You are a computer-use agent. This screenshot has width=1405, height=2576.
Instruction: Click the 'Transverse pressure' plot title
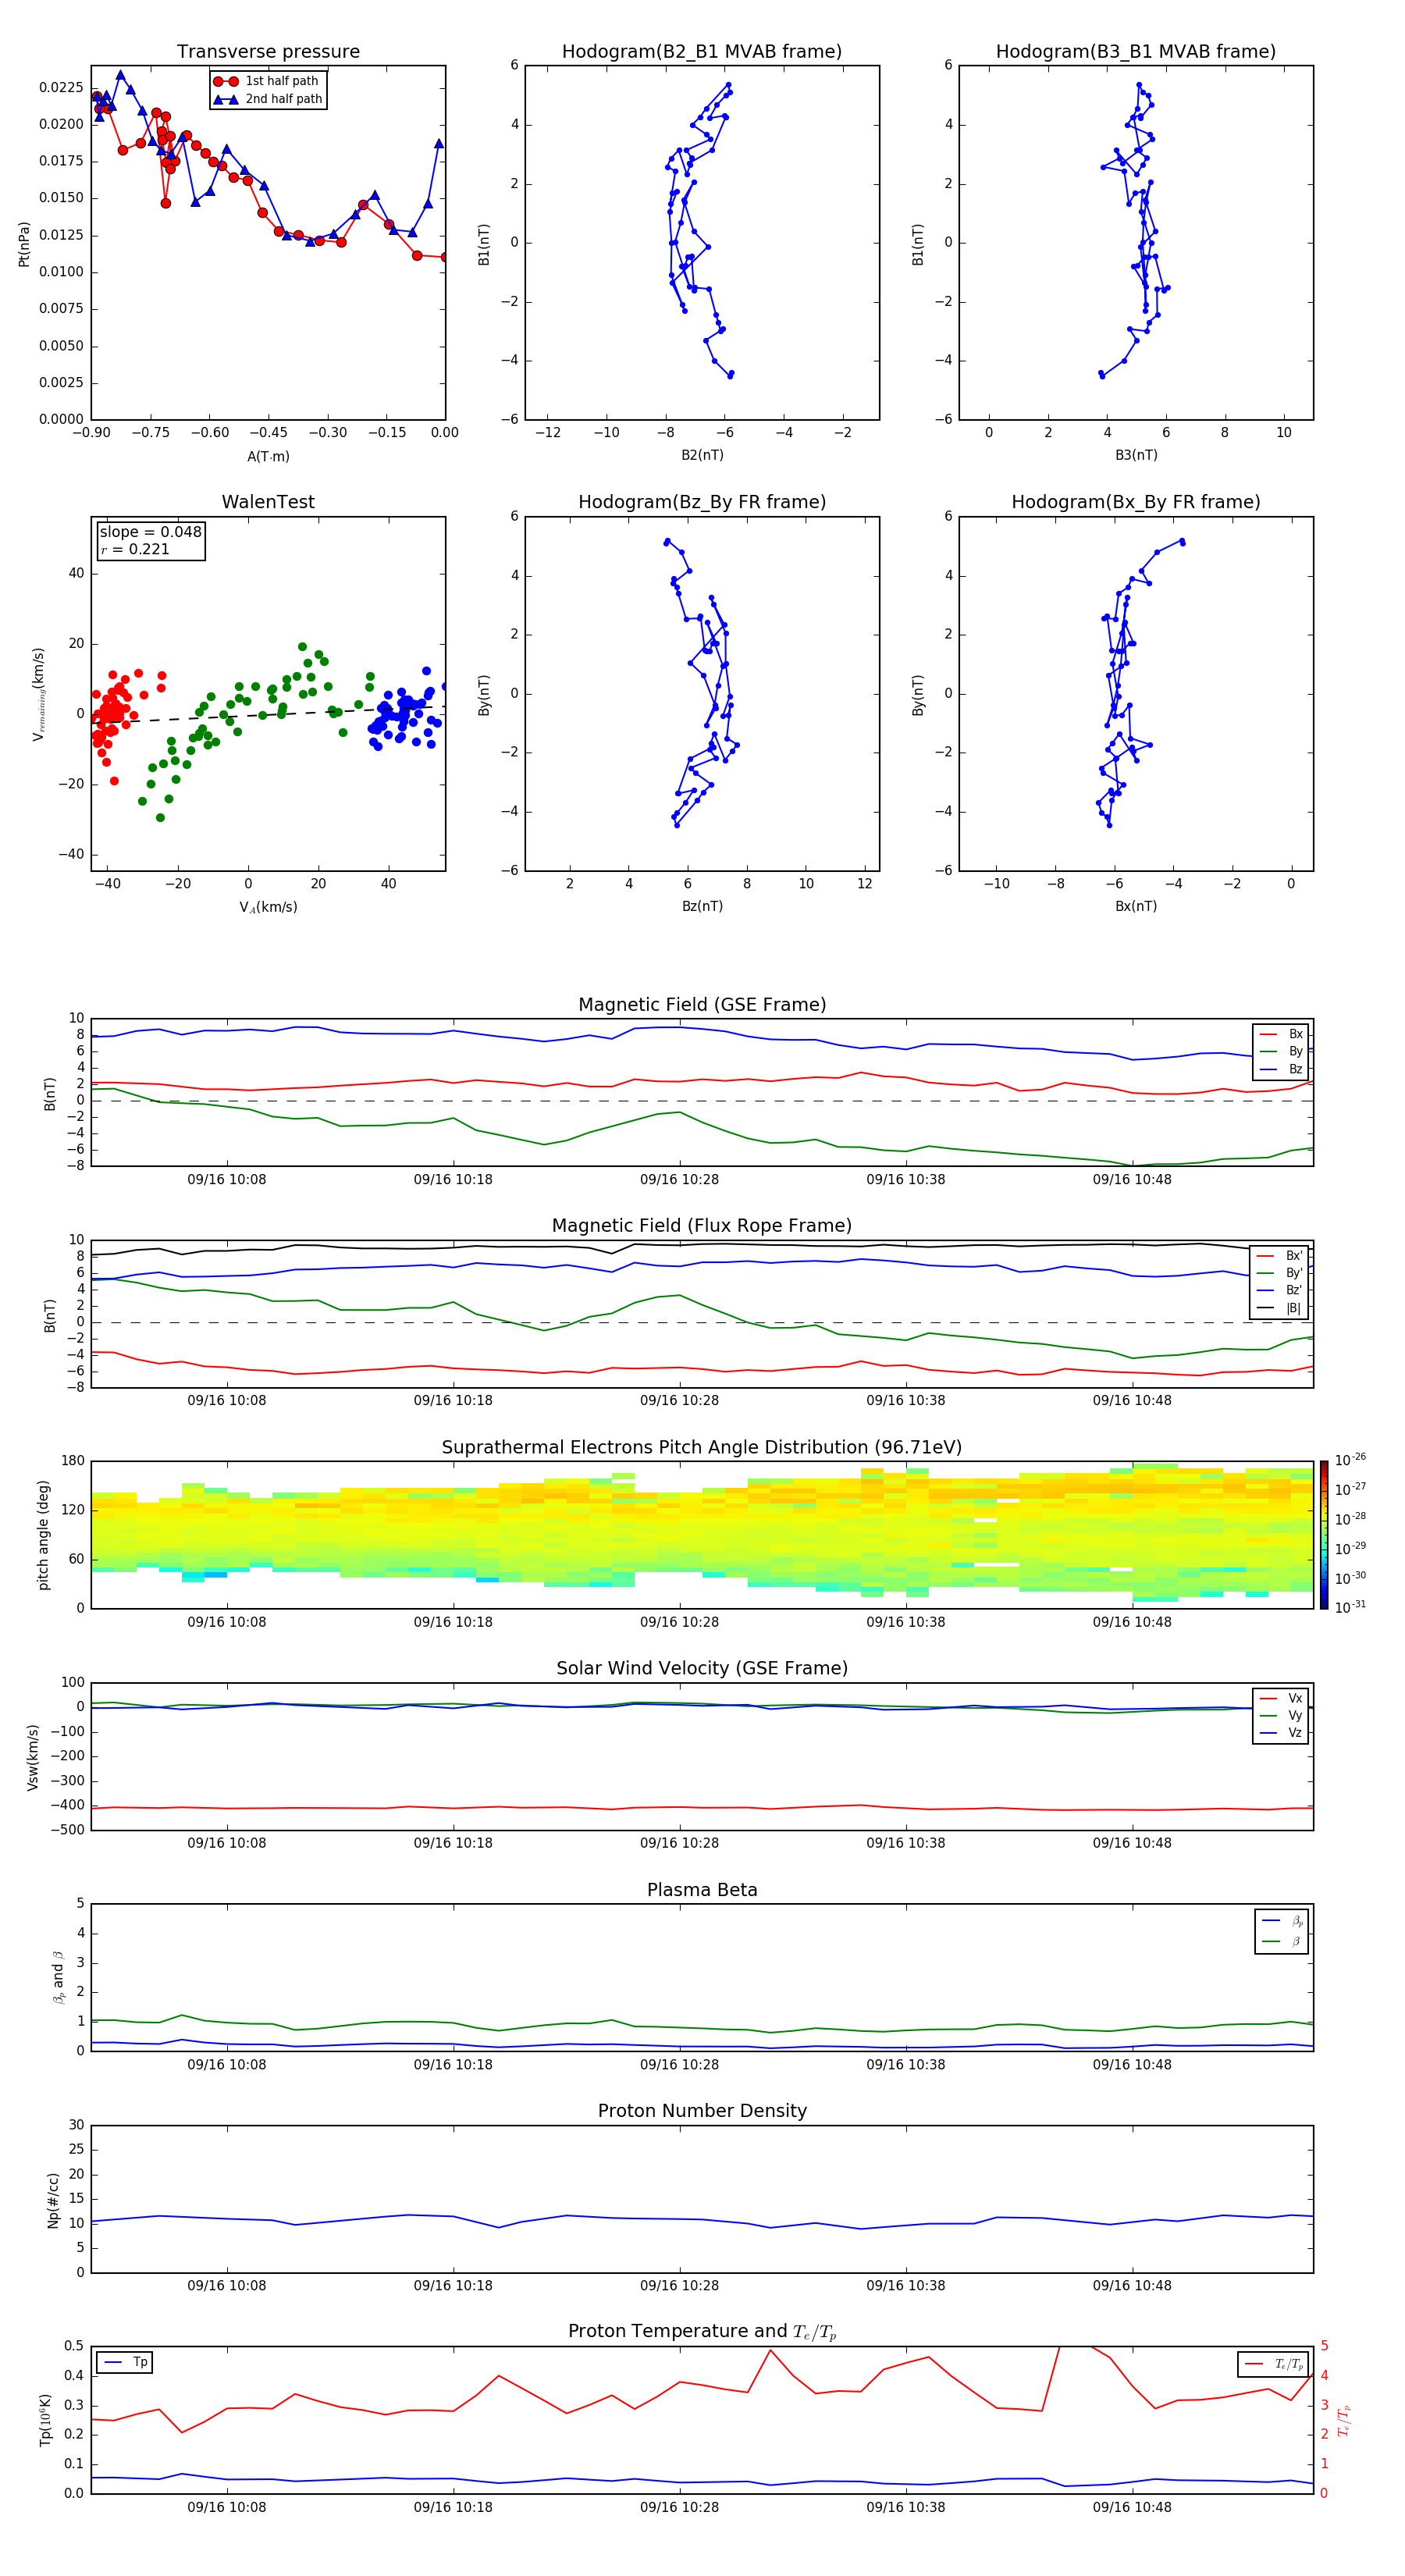point(268,52)
